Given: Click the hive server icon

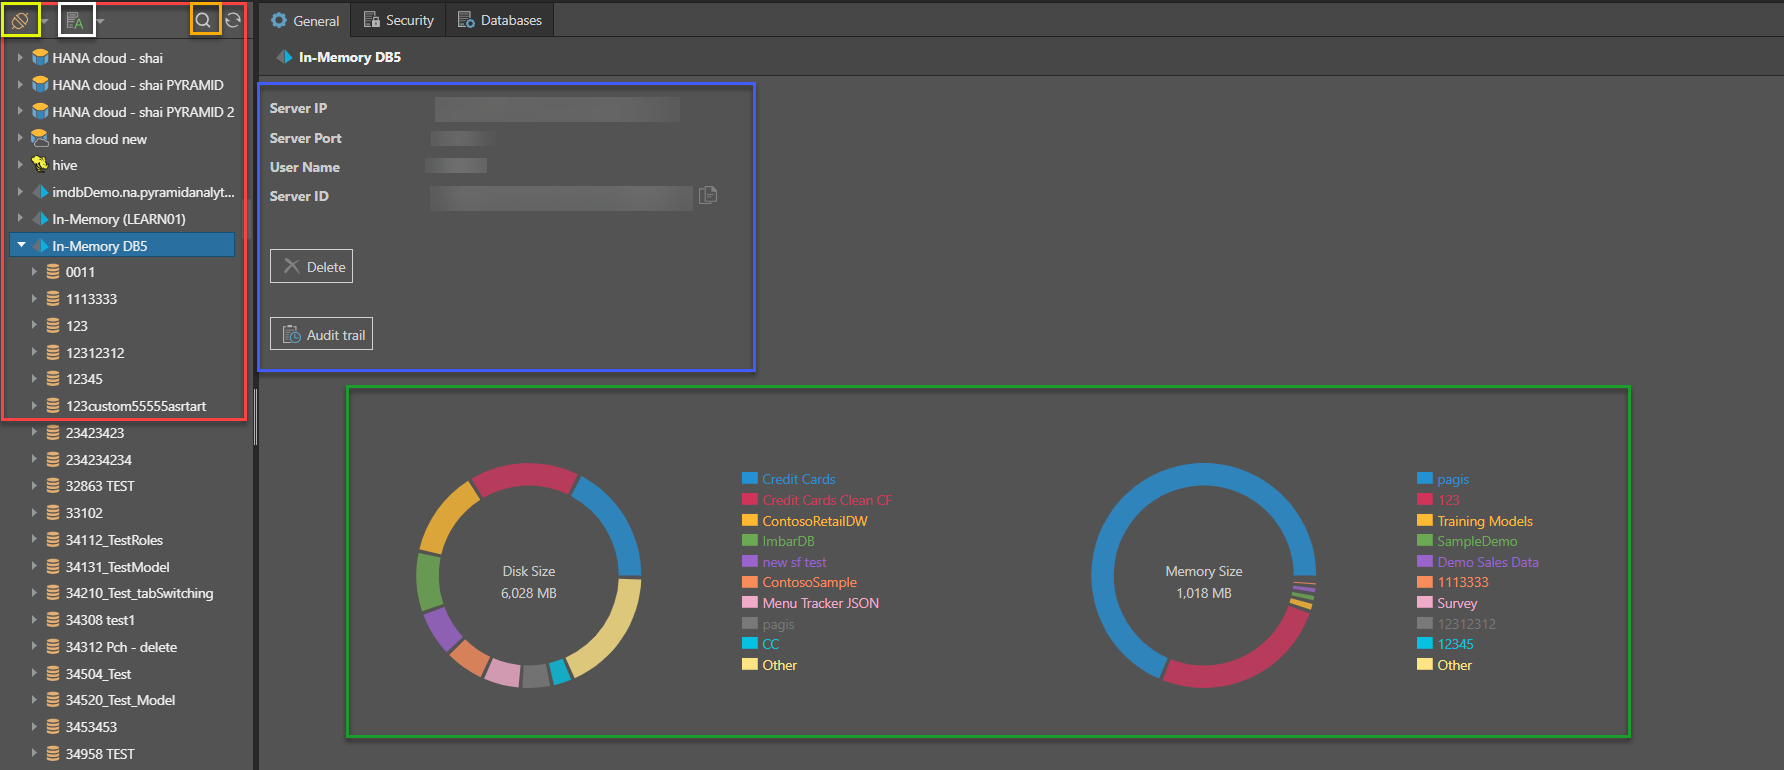Looking at the screenshot, I should (40, 165).
